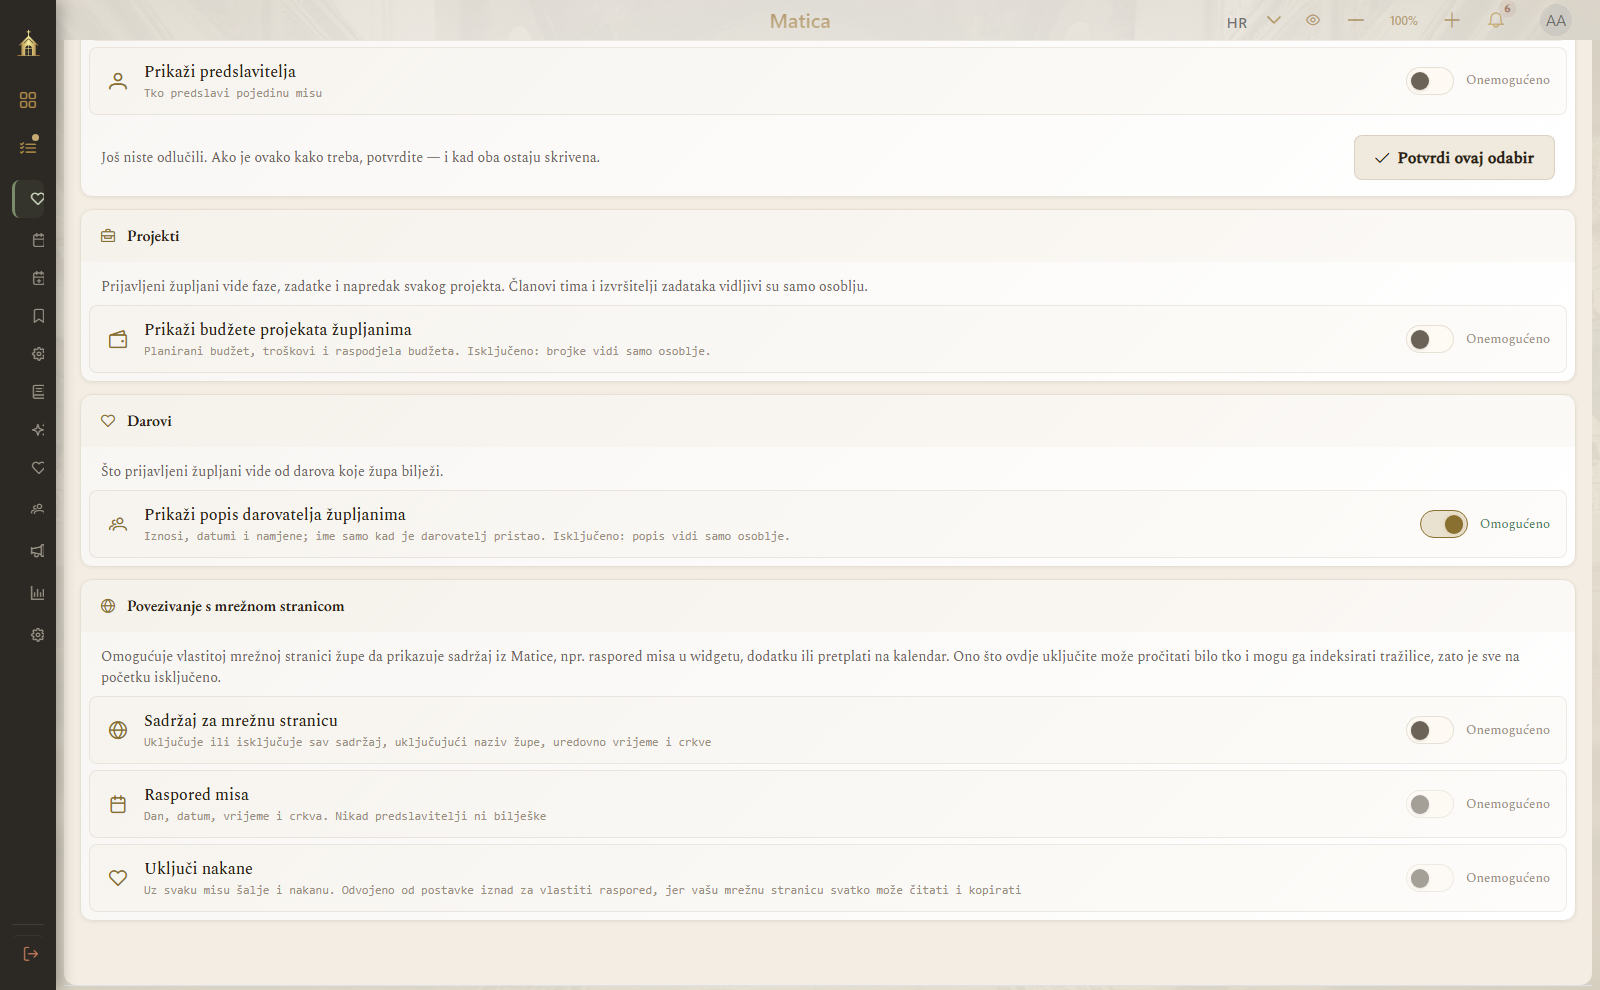The height and width of the screenshot is (990, 1600).
Task: Click the Uključi nakane row title
Action: coord(198,869)
